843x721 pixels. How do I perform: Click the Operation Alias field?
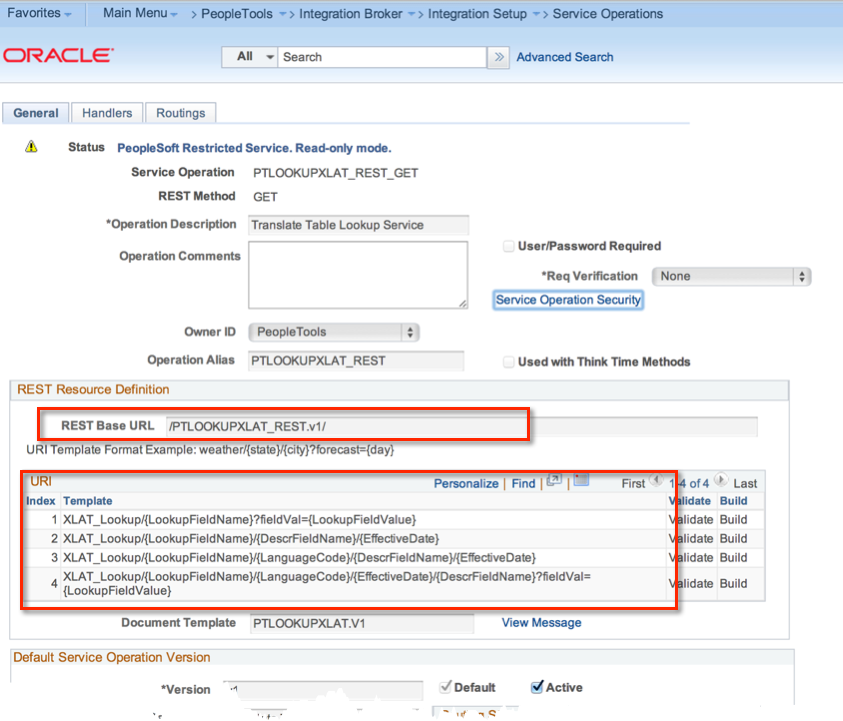356,361
